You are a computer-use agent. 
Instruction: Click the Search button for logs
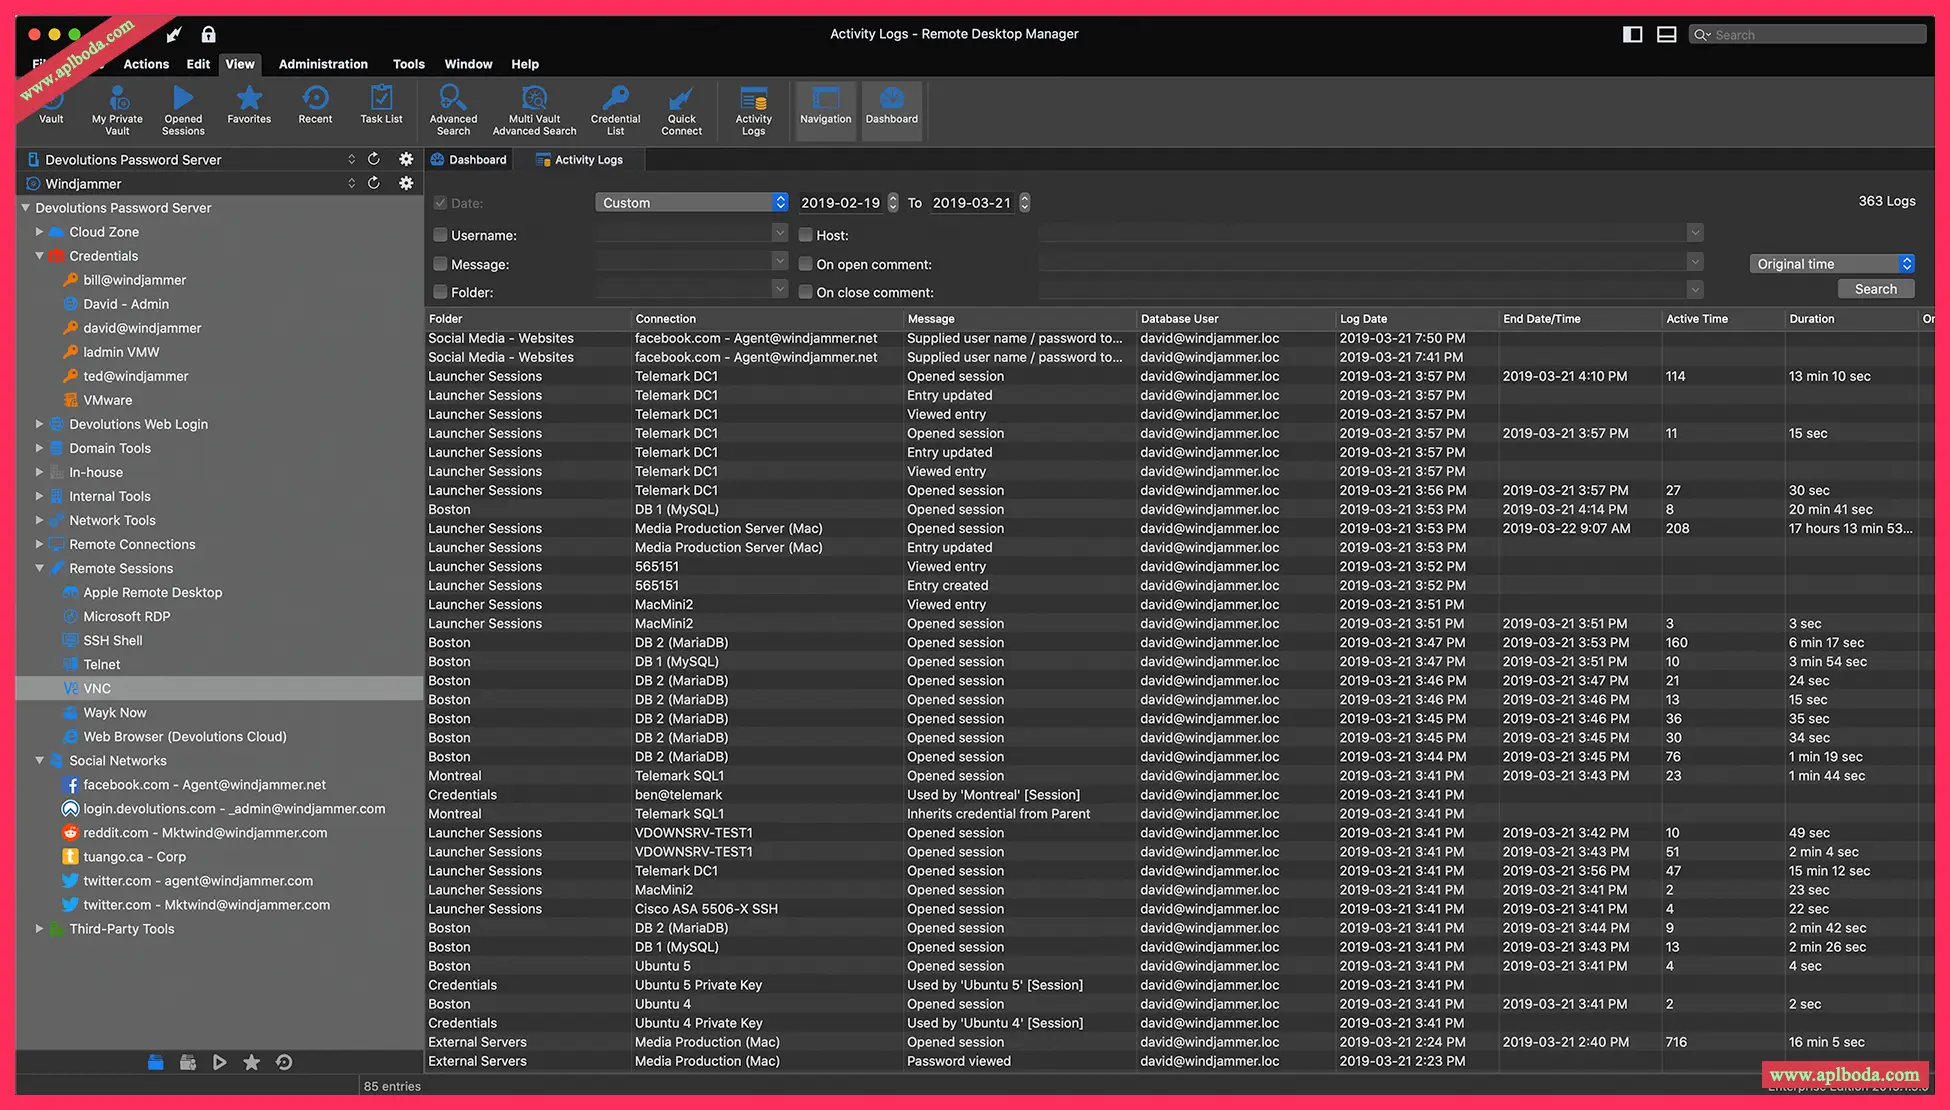tap(1876, 289)
